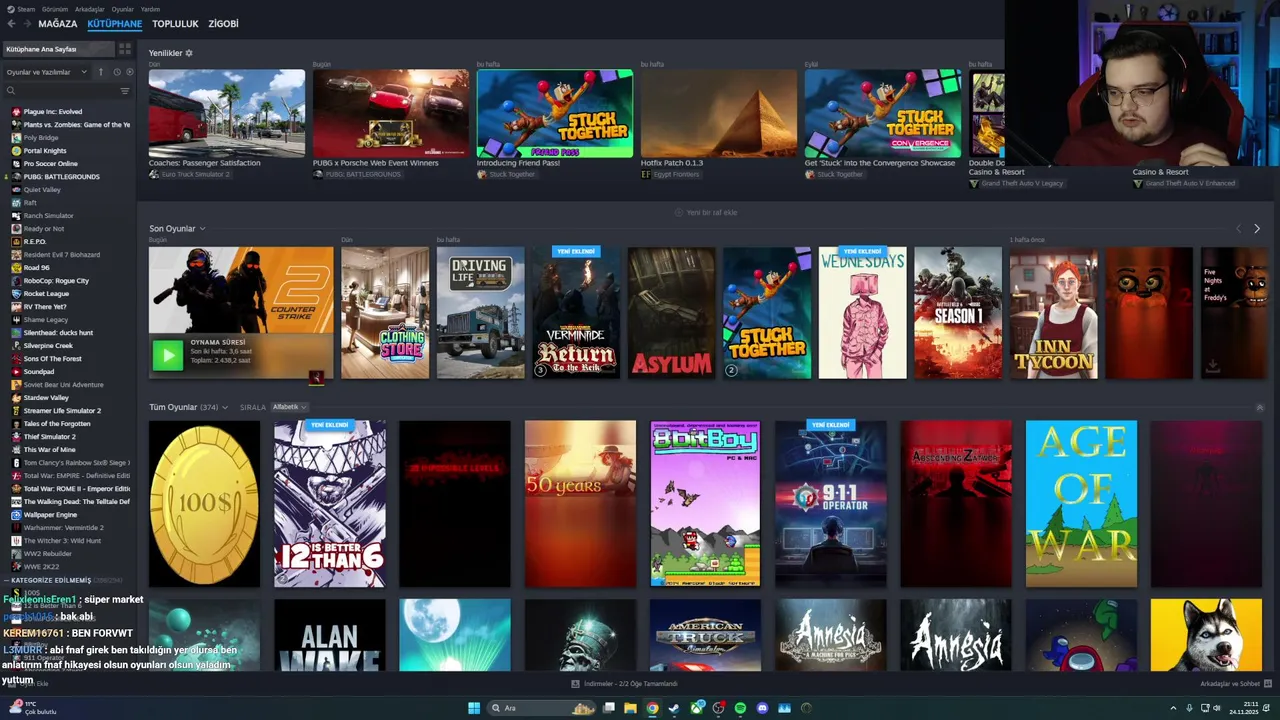Open the Arkadaşlar menu

[x=89, y=8]
